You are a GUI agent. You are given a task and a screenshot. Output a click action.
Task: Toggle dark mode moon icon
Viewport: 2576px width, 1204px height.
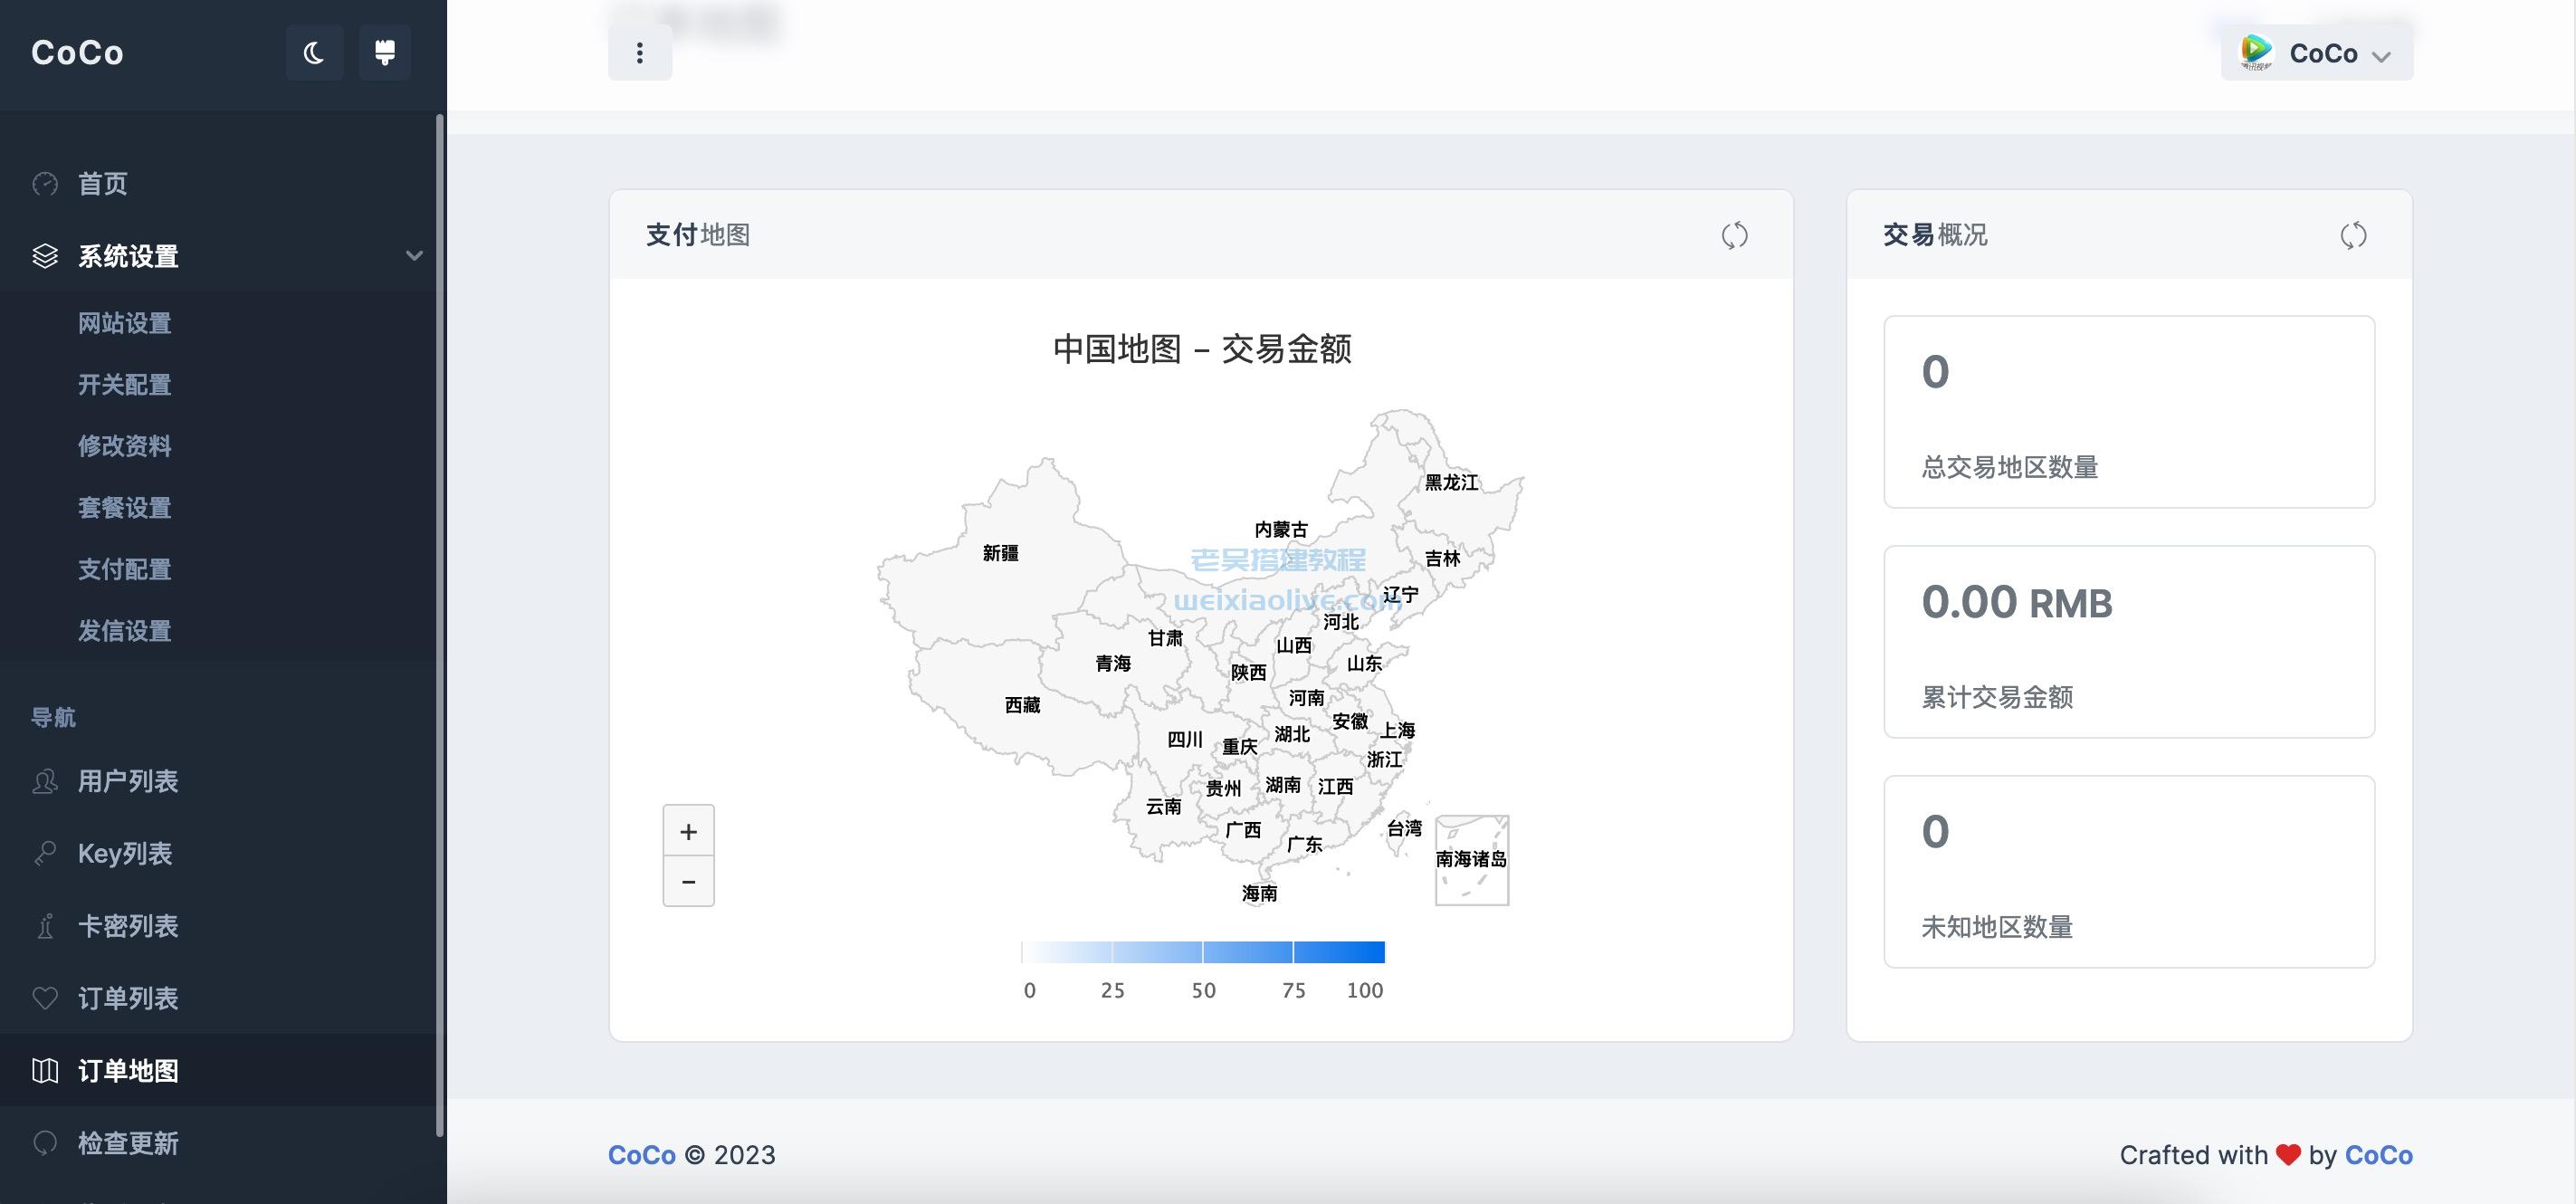314,53
